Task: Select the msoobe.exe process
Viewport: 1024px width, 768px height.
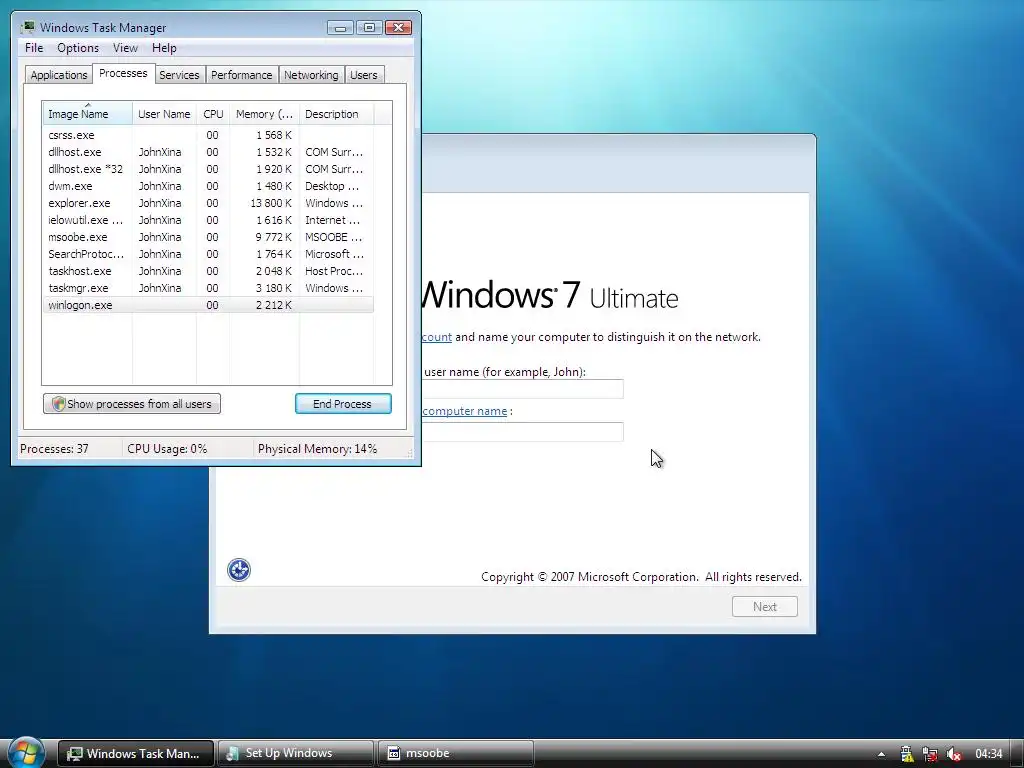Action: point(208,237)
